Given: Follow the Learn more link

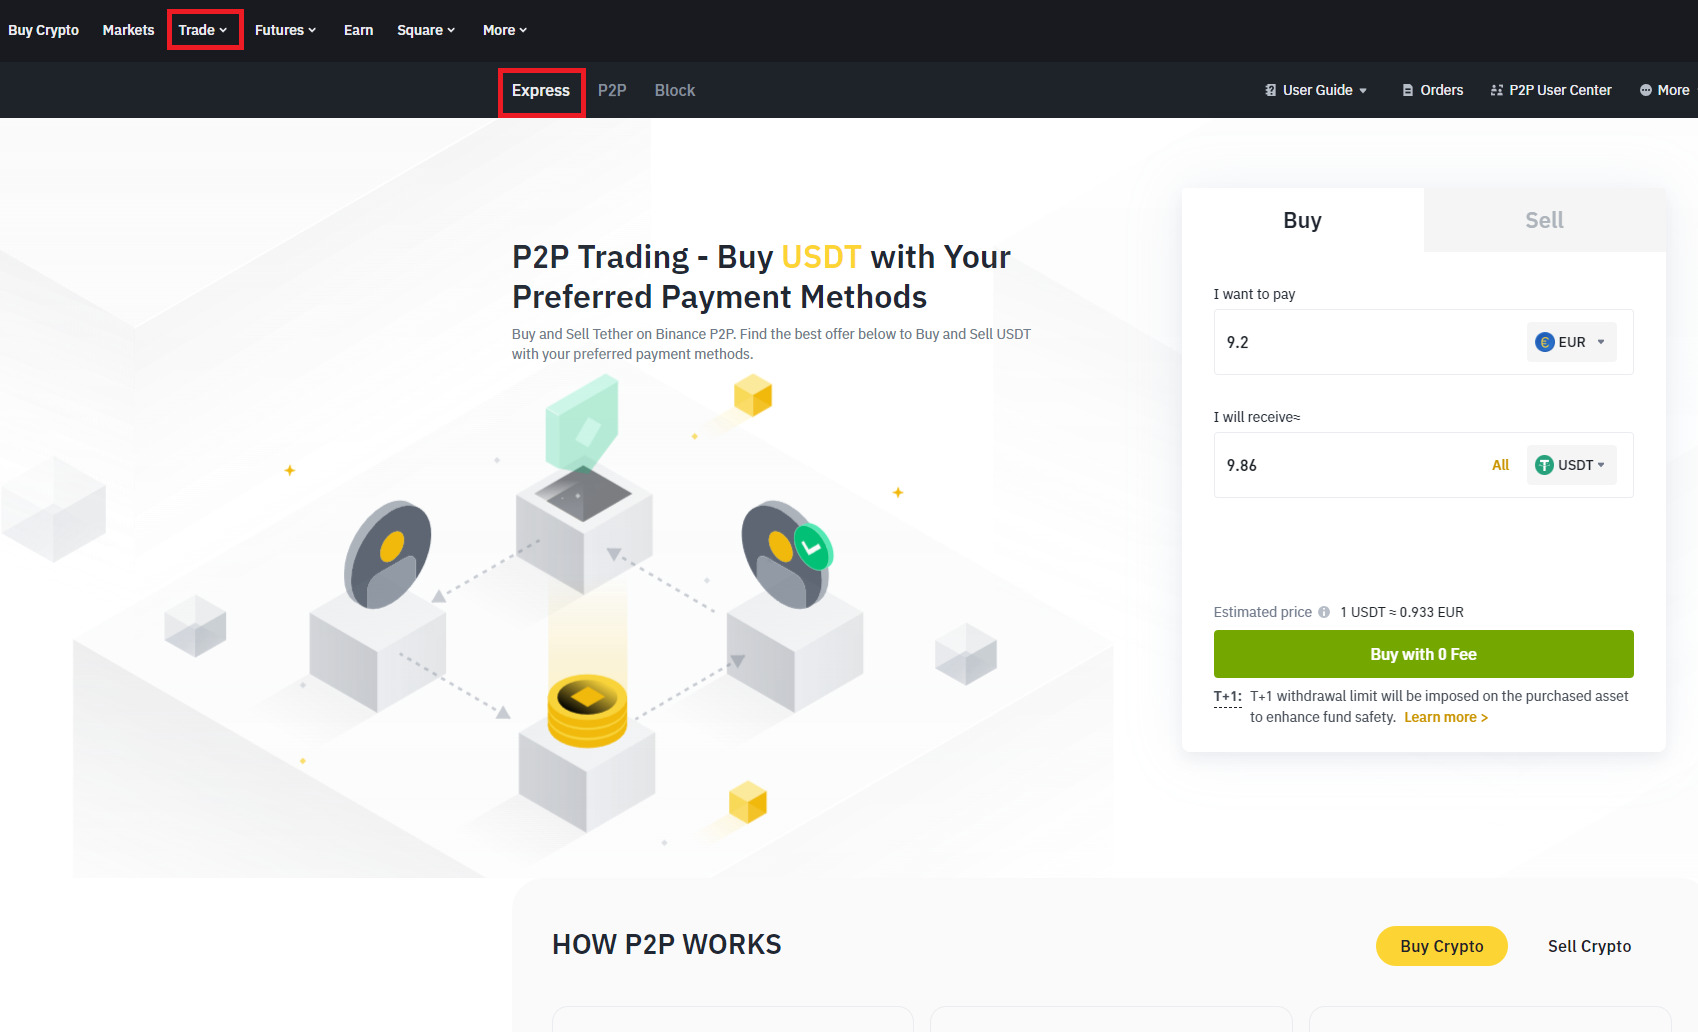Looking at the screenshot, I should coord(1446,717).
